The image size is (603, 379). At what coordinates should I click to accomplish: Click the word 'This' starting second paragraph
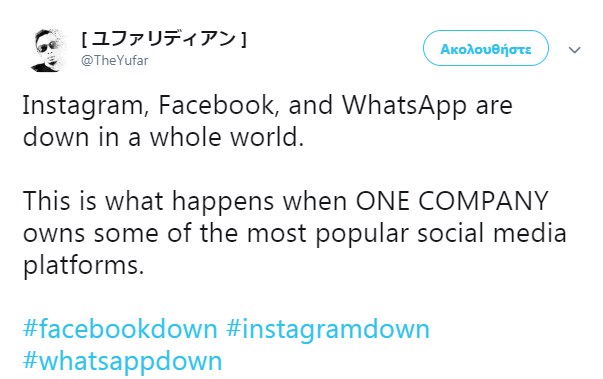(47, 201)
